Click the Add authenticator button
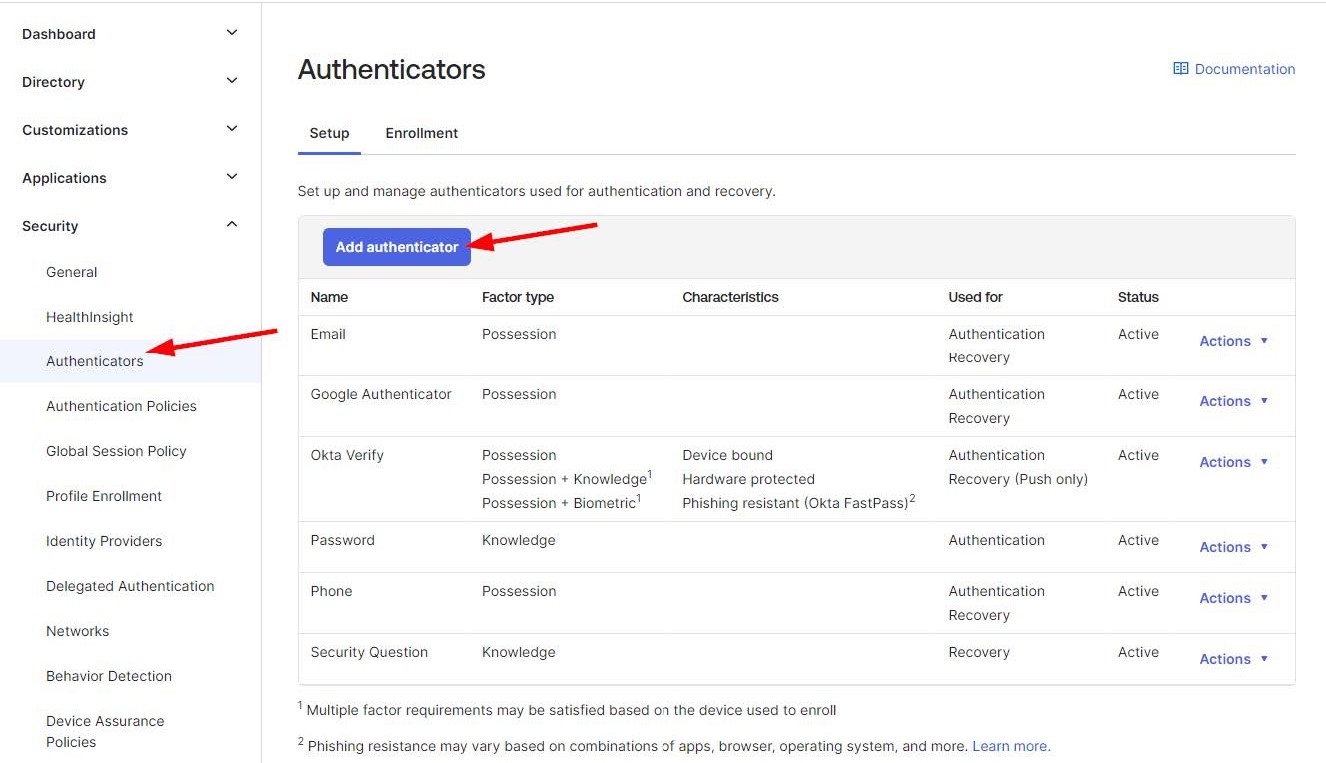The image size is (1326, 763). 396,247
